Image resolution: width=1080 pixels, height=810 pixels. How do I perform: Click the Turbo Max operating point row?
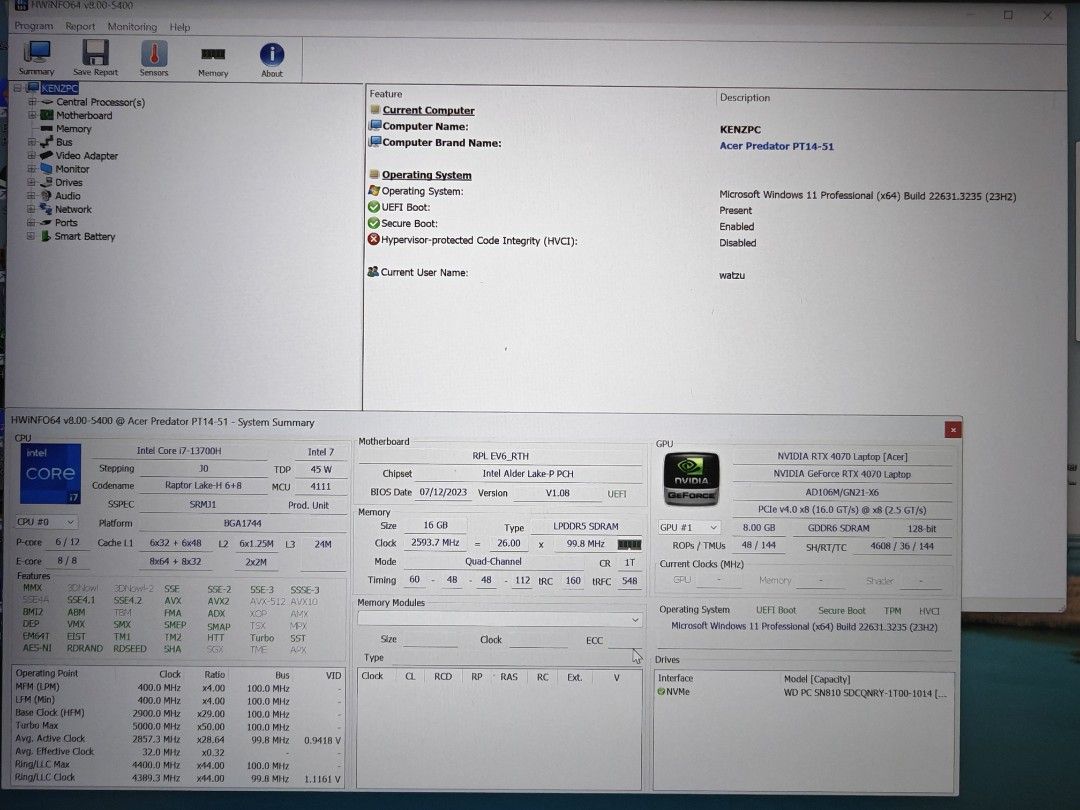tap(178, 726)
